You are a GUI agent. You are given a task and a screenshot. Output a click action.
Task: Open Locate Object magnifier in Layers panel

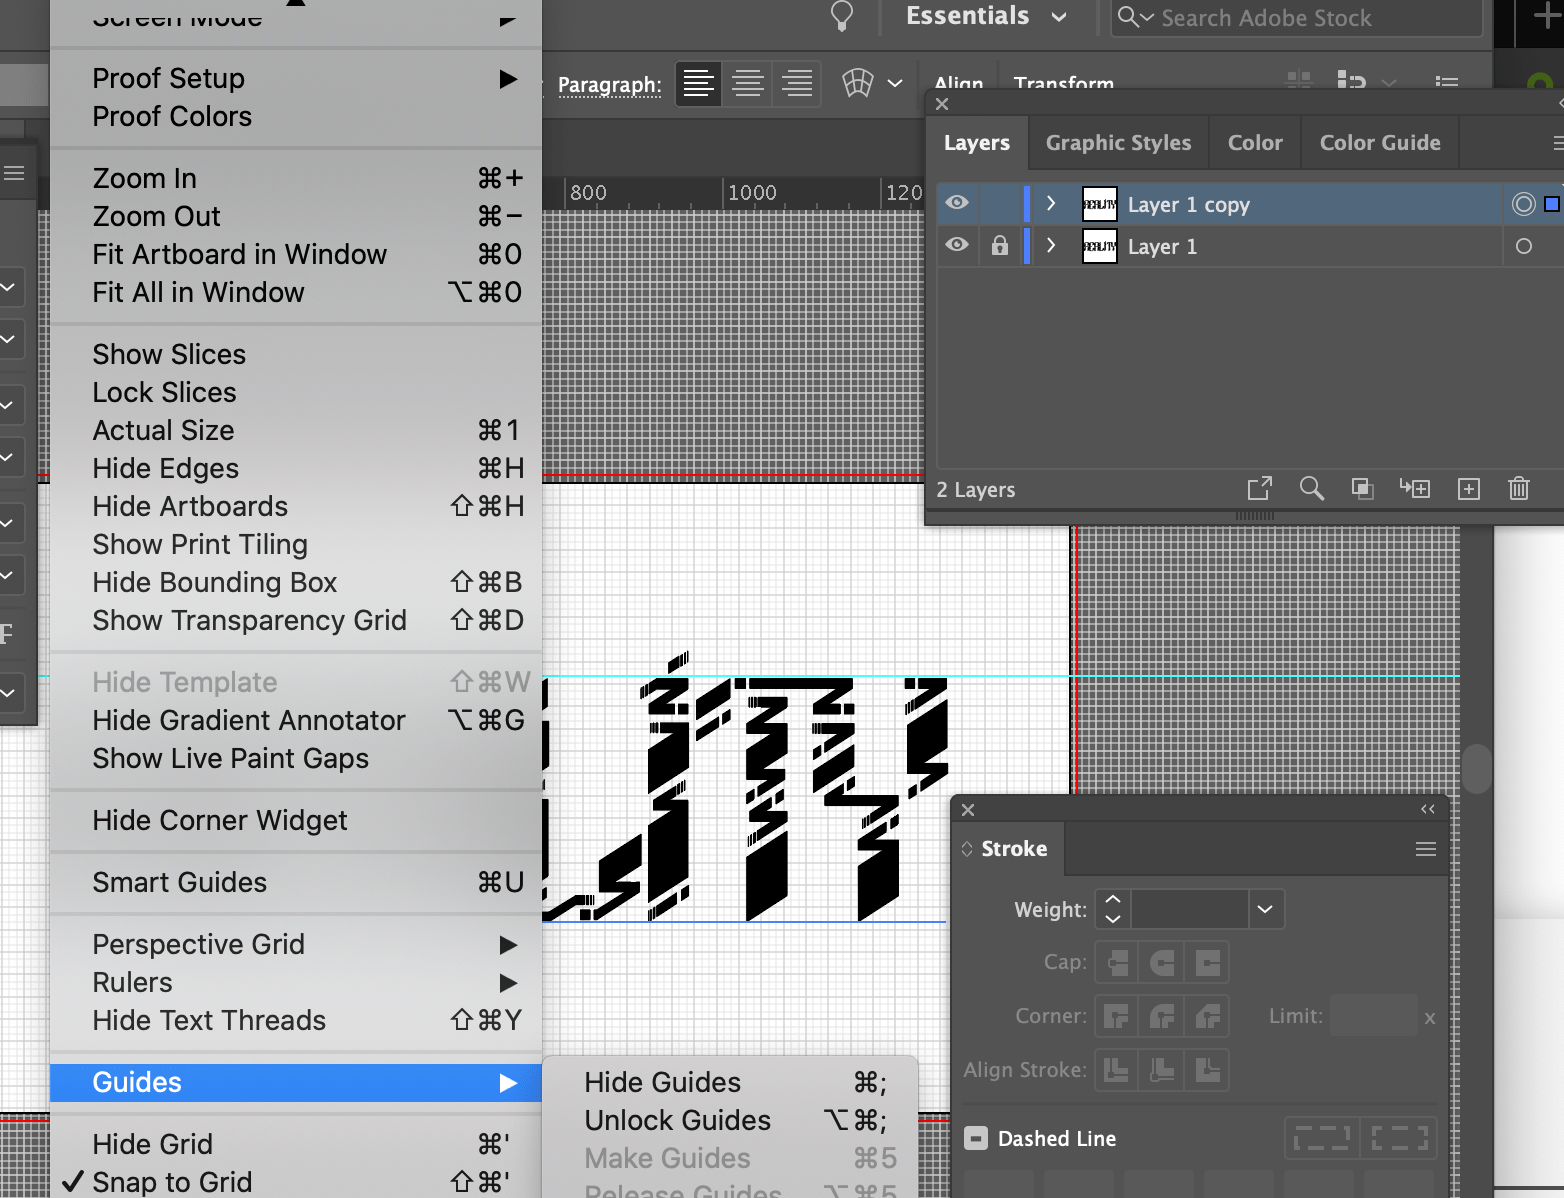[x=1312, y=489]
